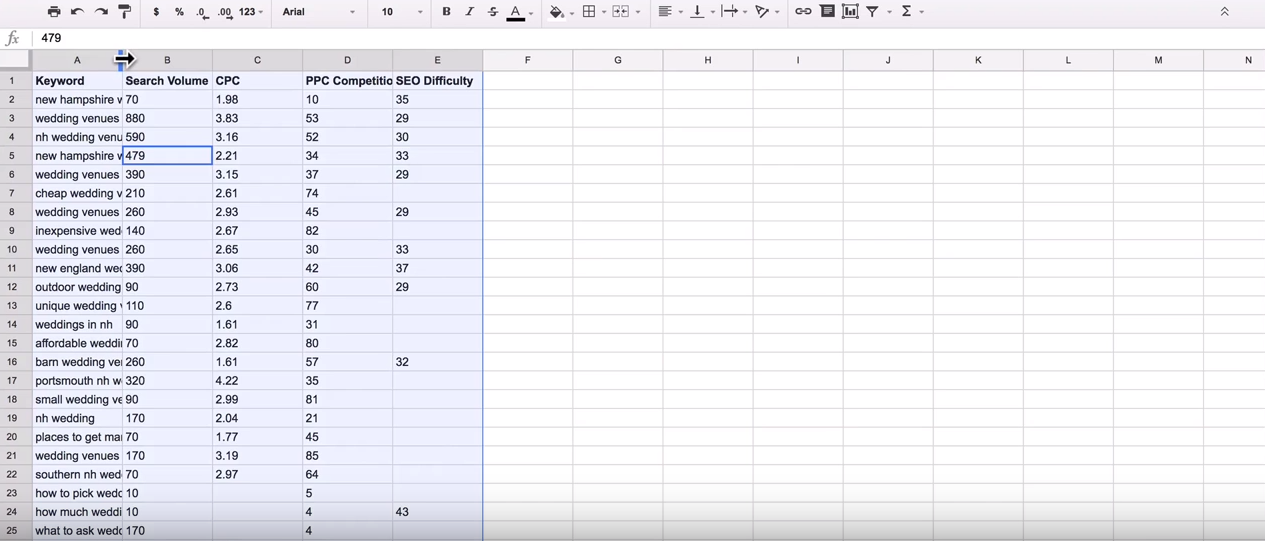This screenshot has height=541, width=1265.
Task: Click the Filter funnel icon
Action: point(873,12)
